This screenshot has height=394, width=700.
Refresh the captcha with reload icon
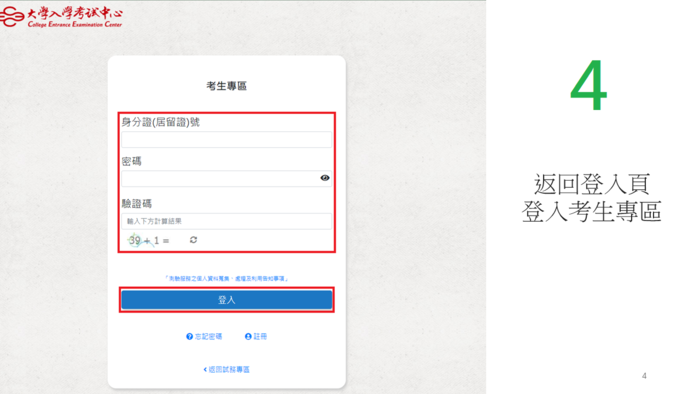point(193,240)
